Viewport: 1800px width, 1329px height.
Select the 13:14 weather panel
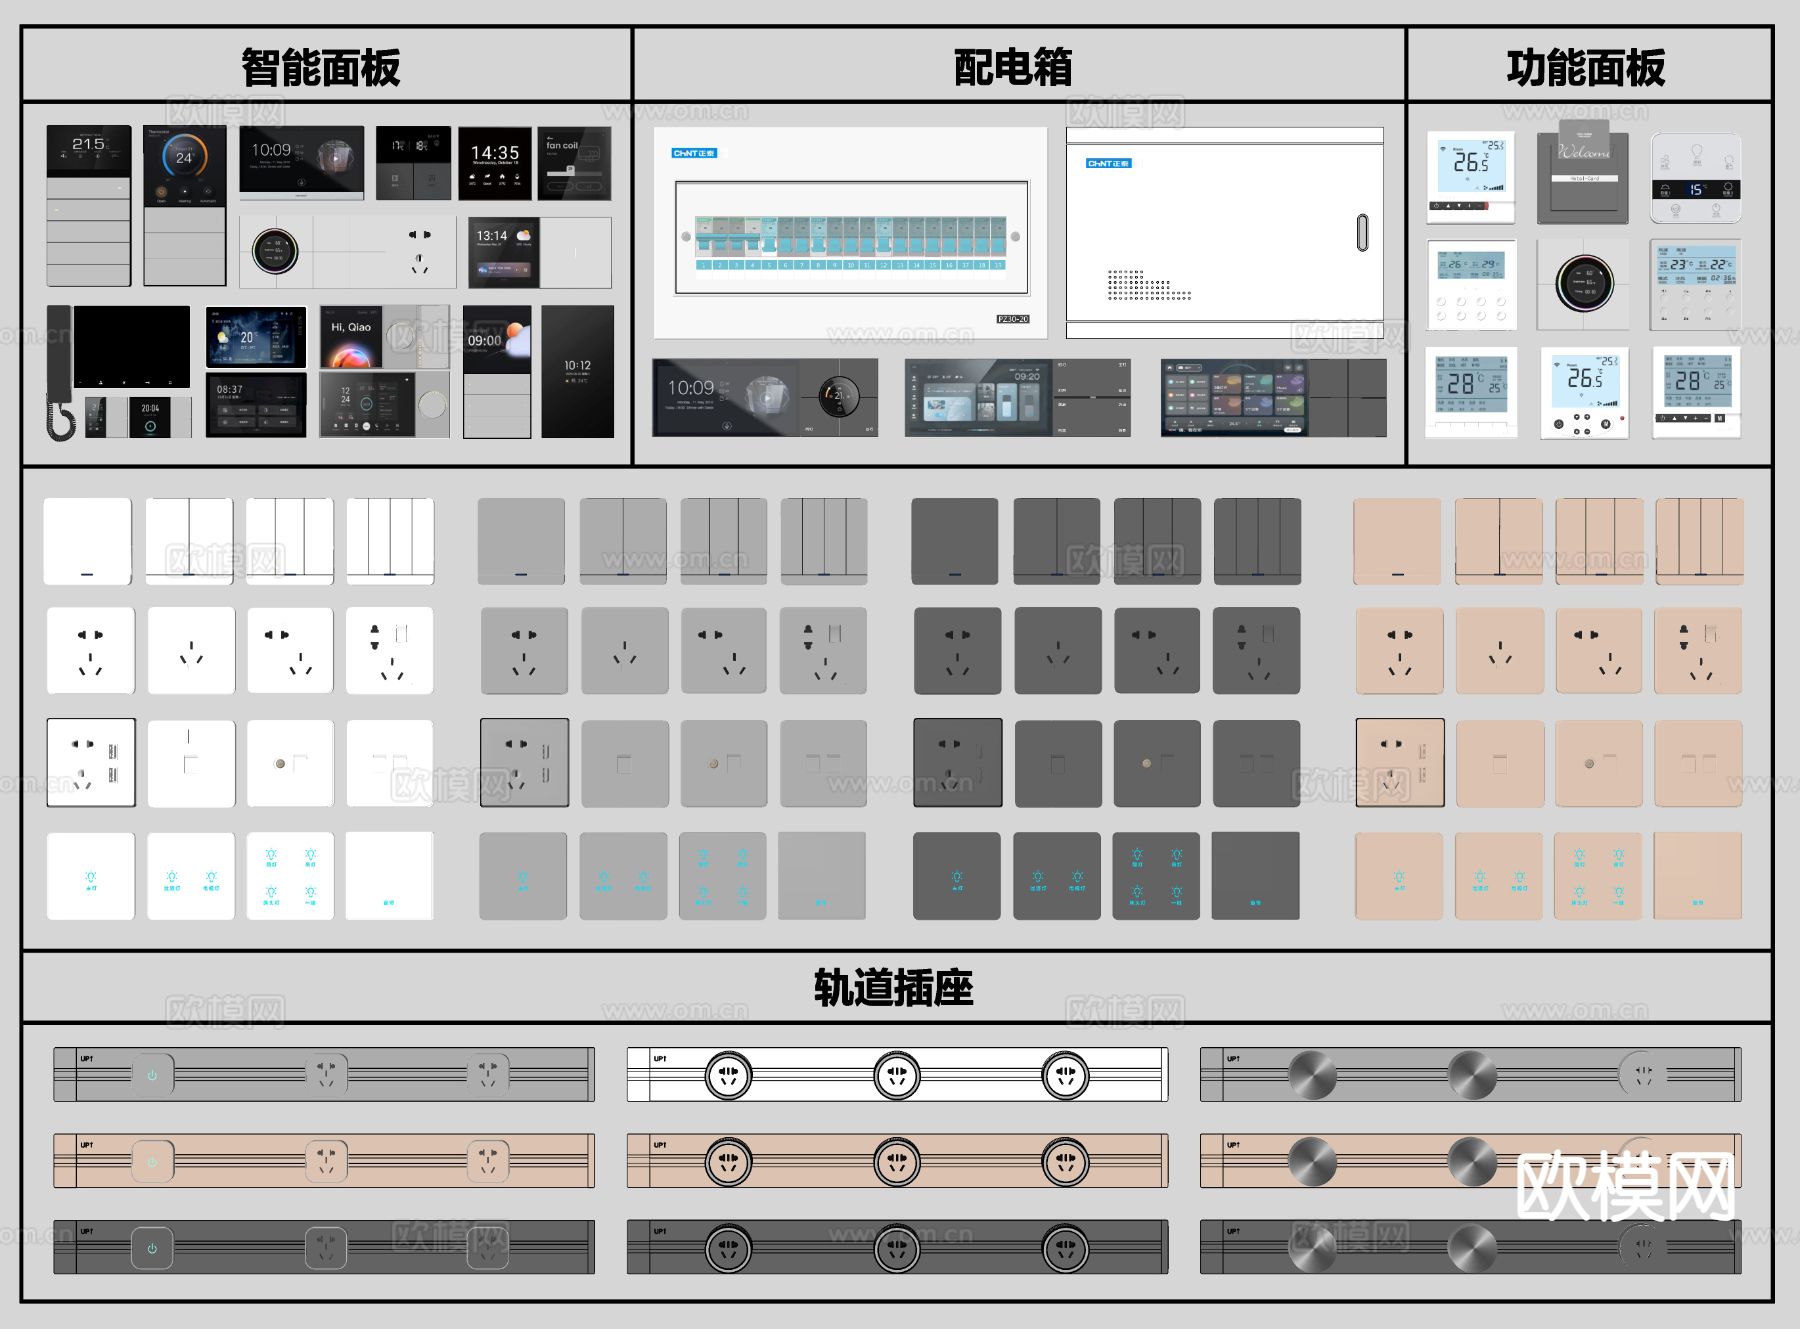[x=540, y=253]
